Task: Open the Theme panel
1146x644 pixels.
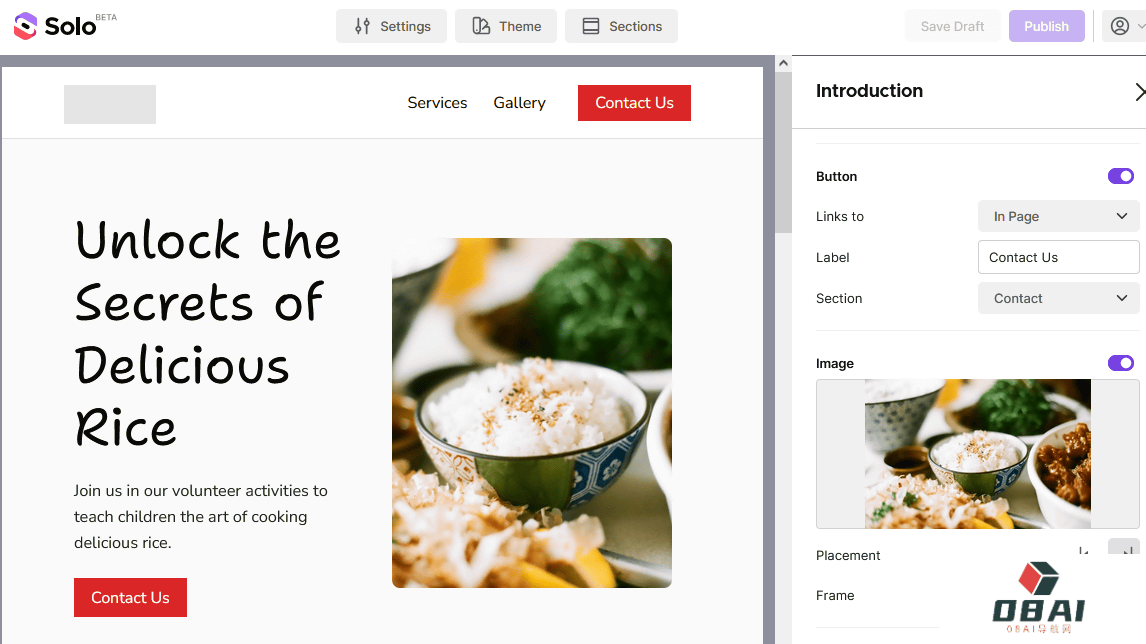Action: tap(506, 26)
